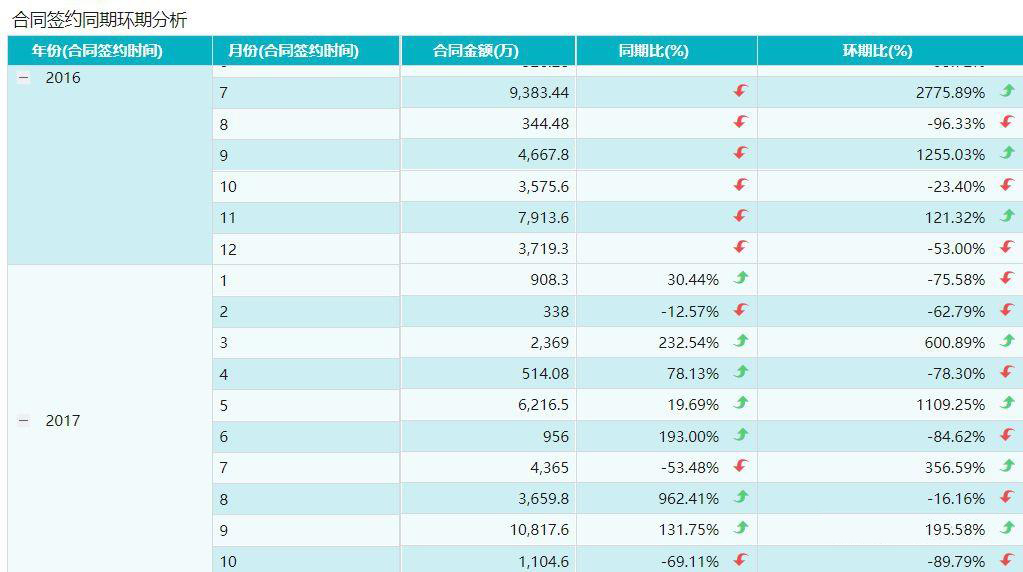The height and width of the screenshot is (572, 1023).
Task: Click green up arrow beside 962.41%
Action: coord(741,497)
